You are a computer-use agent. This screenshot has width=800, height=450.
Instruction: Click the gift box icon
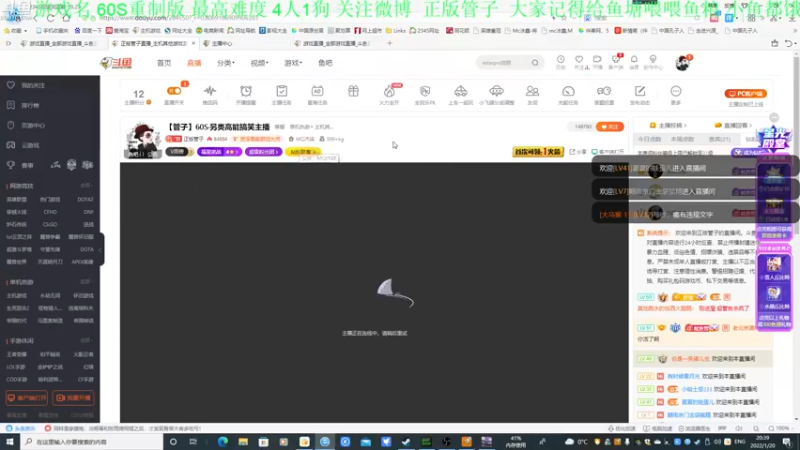point(353,91)
